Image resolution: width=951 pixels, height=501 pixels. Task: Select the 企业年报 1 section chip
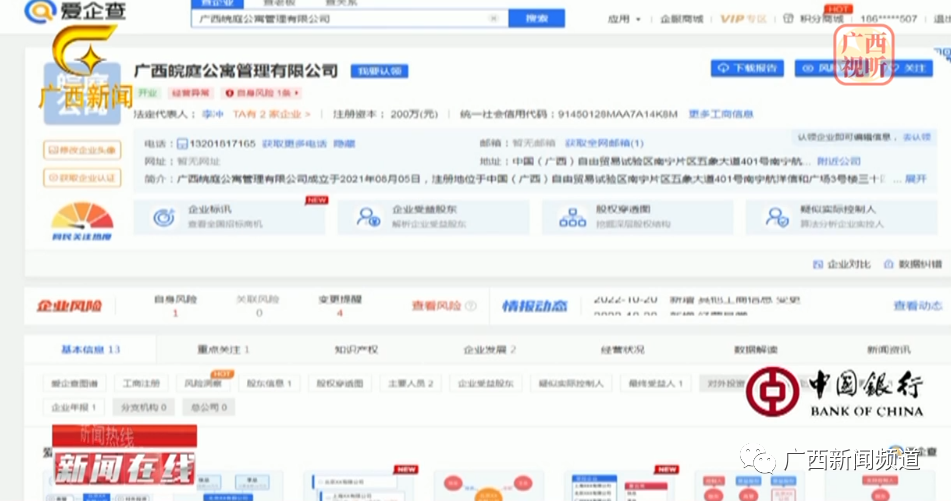click(74, 407)
